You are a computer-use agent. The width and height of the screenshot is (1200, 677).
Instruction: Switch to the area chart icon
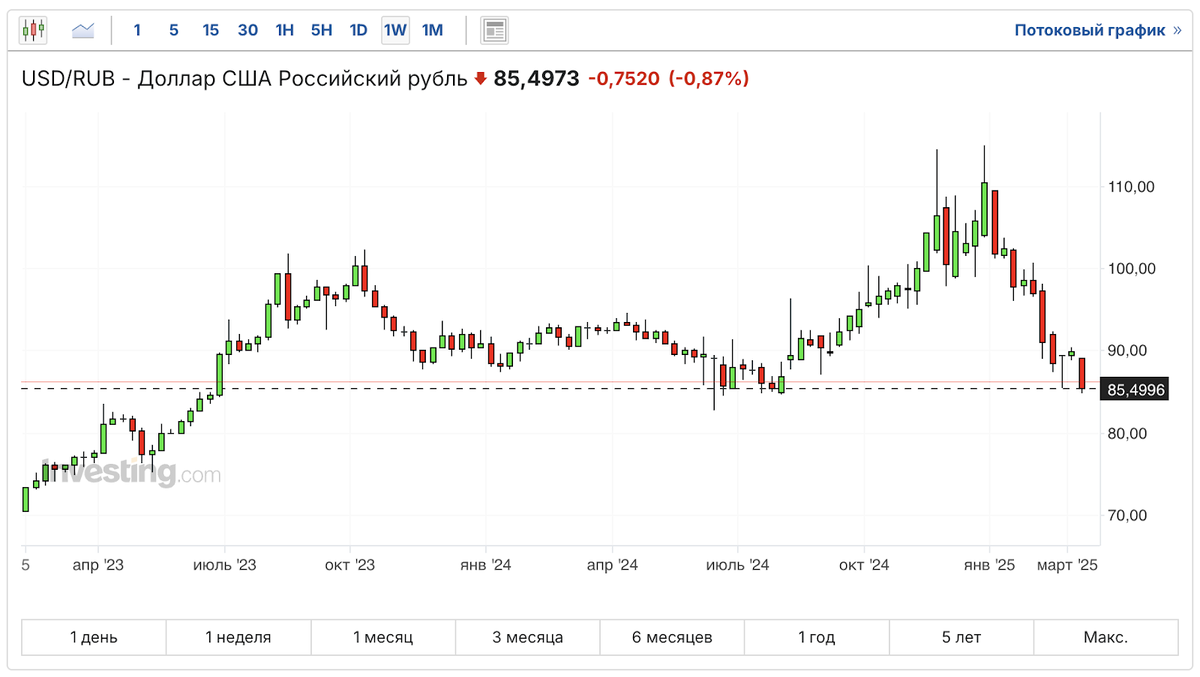(83, 30)
